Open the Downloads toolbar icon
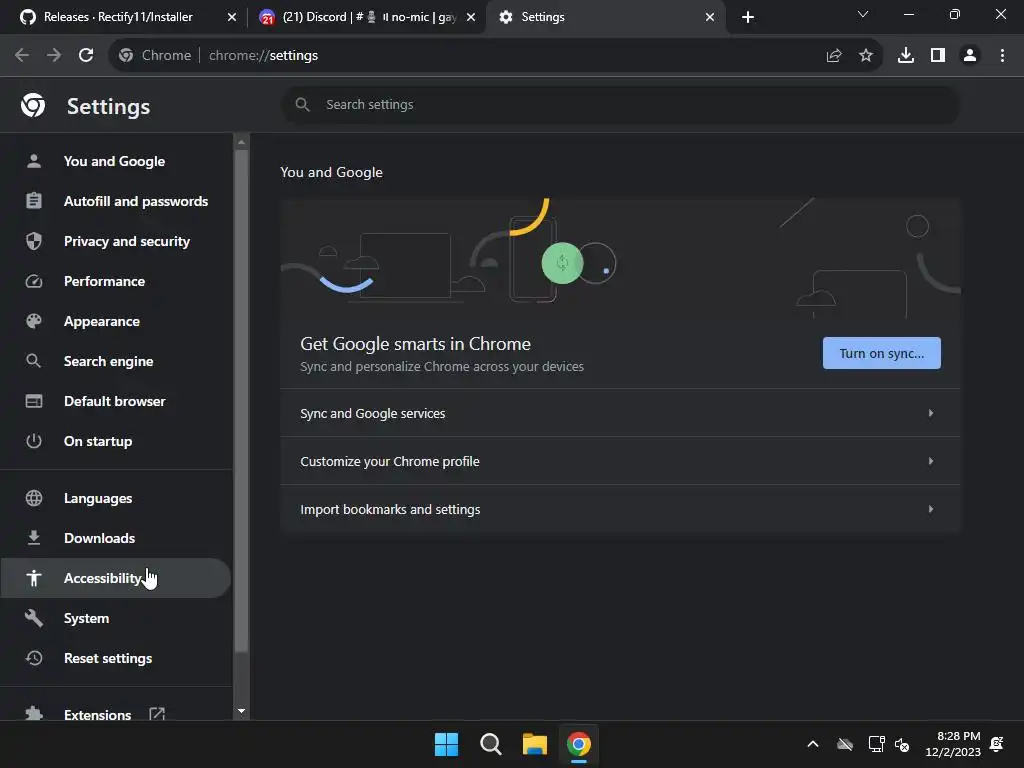The width and height of the screenshot is (1024, 768). click(x=906, y=56)
